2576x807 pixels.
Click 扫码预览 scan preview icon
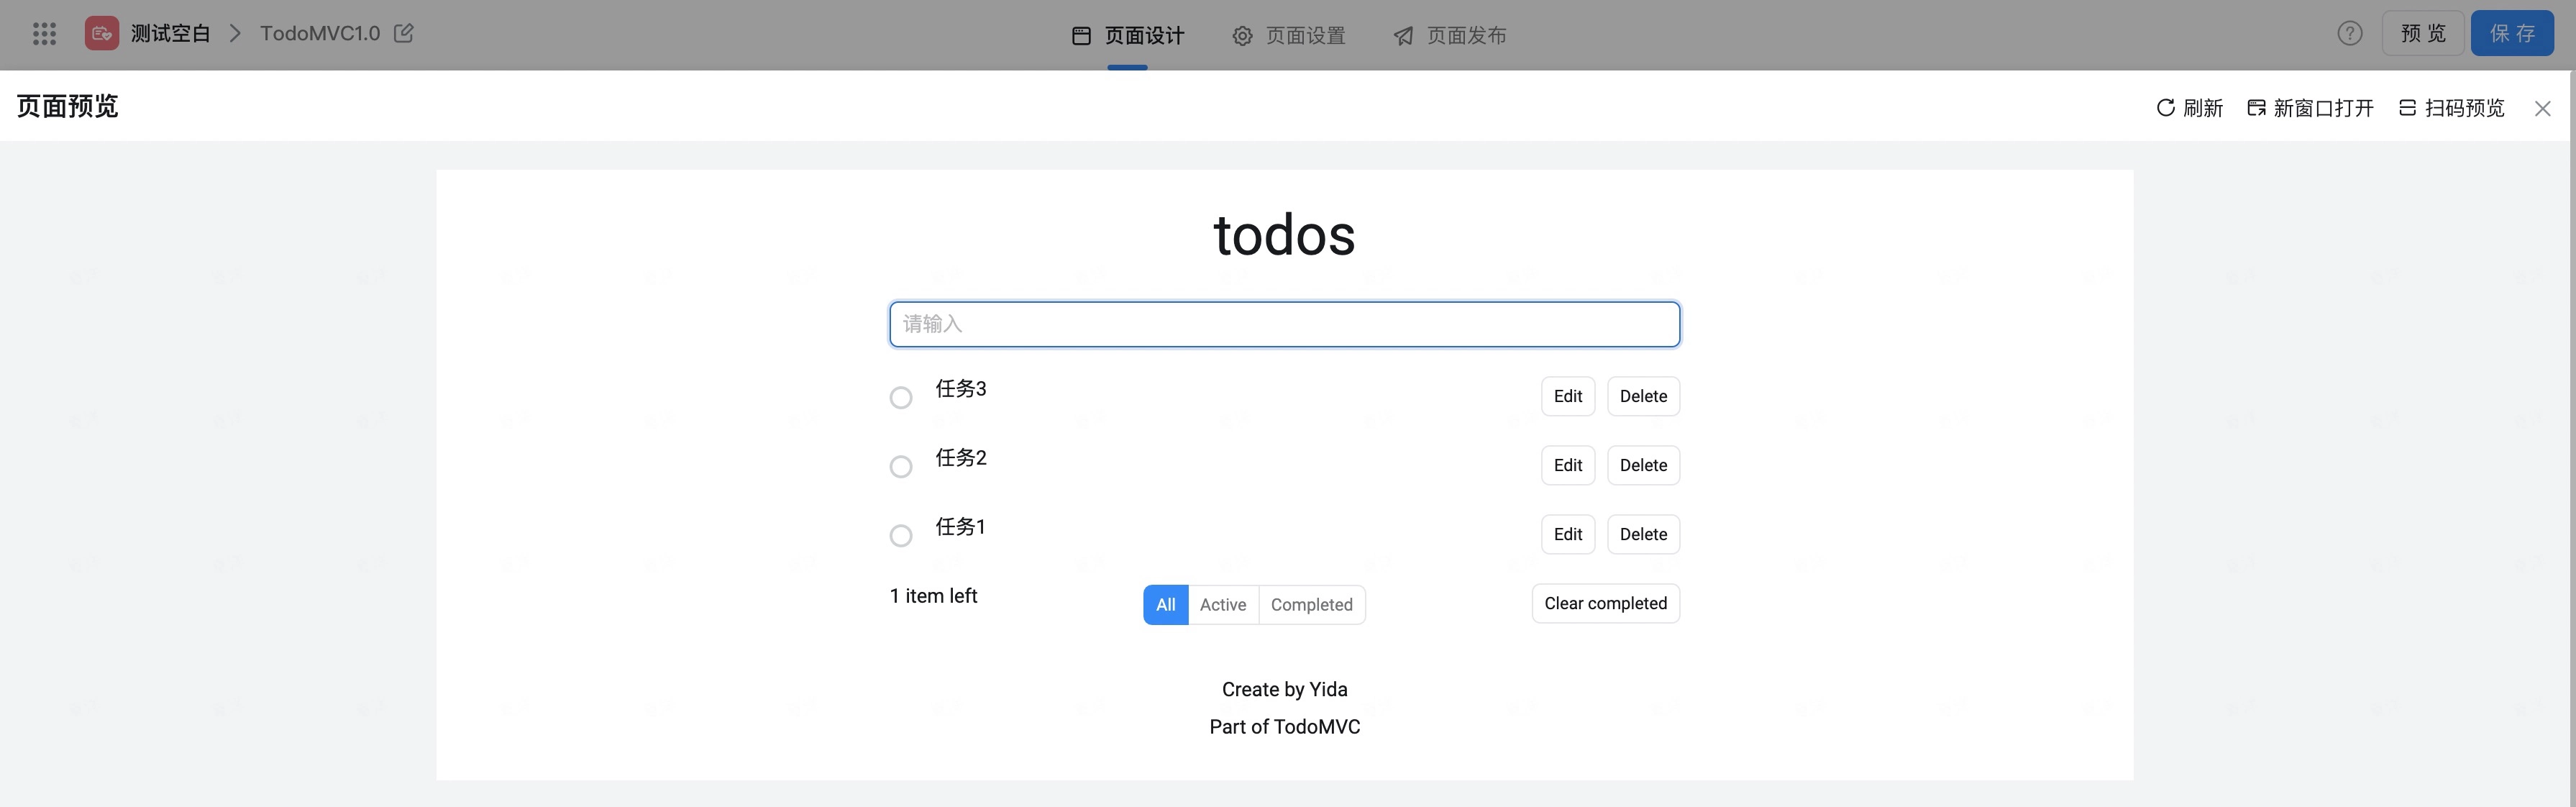click(x=2407, y=108)
